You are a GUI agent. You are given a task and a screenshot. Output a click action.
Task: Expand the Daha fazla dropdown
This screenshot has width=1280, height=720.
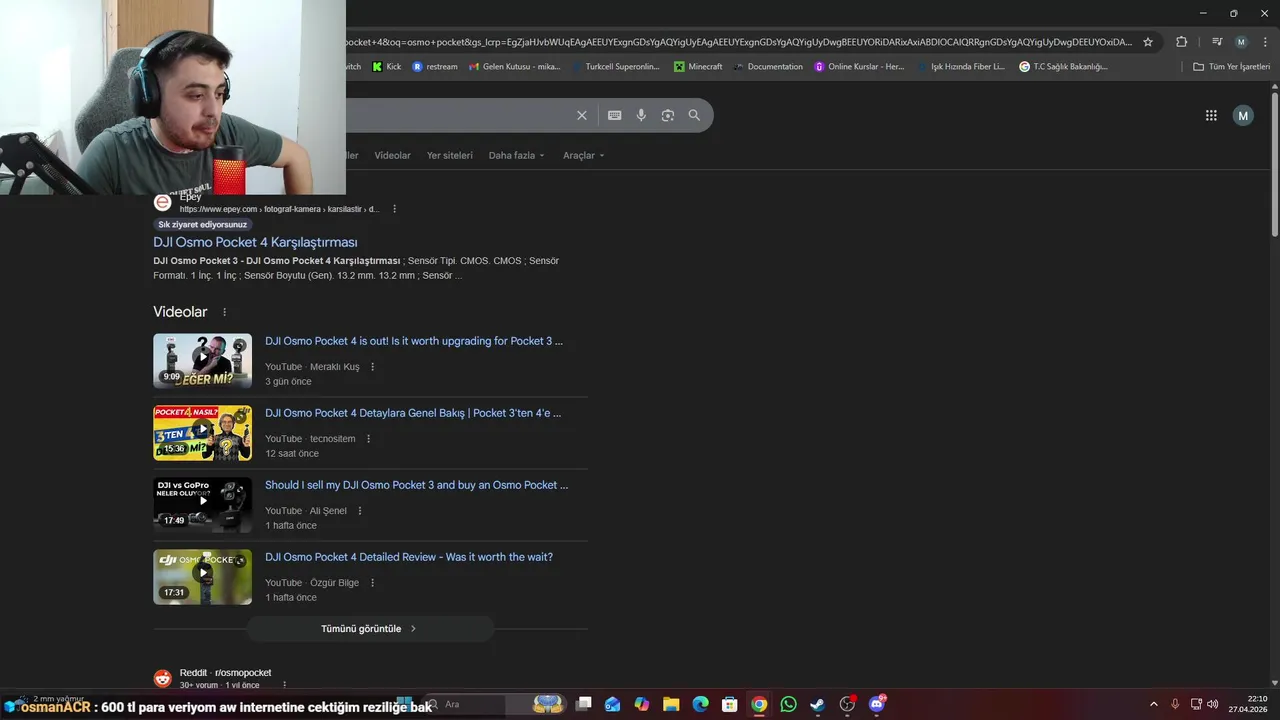coord(516,156)
